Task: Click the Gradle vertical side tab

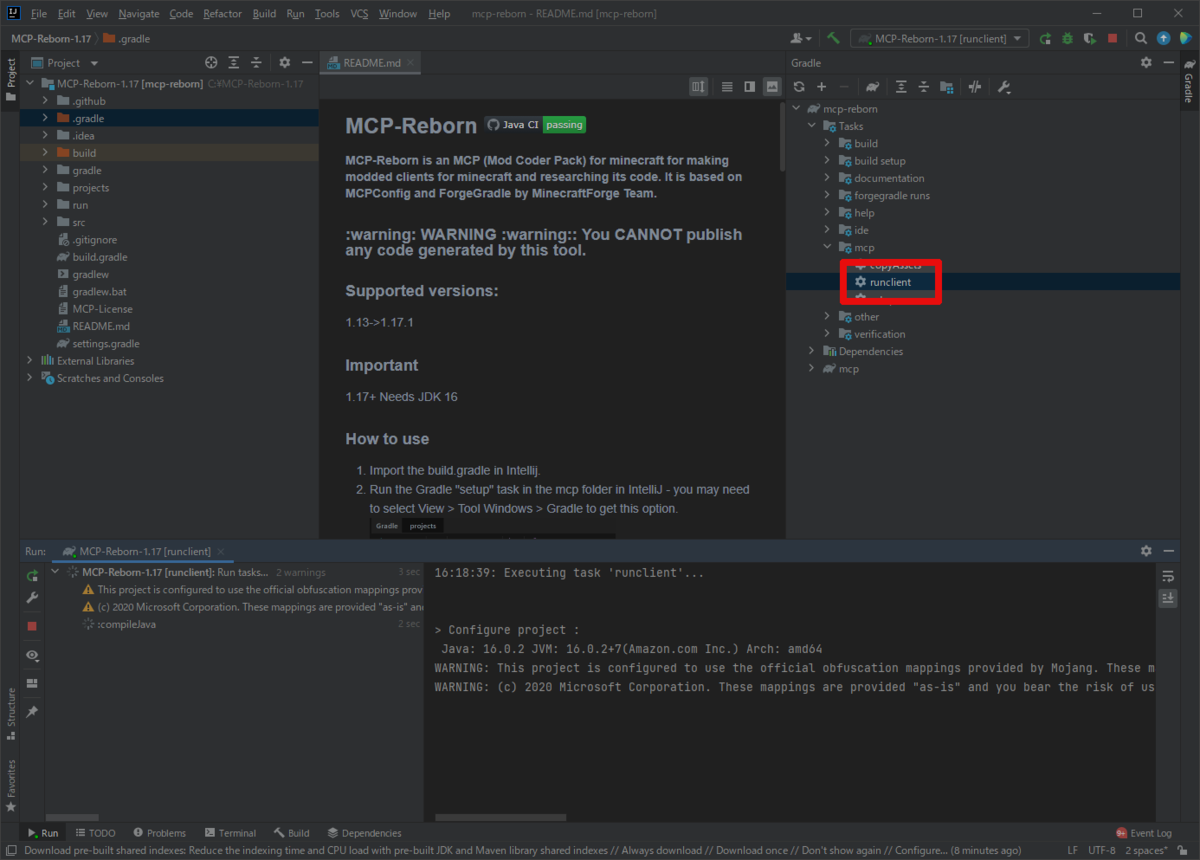Action: pyautogui.click(x=1189, y=82)
